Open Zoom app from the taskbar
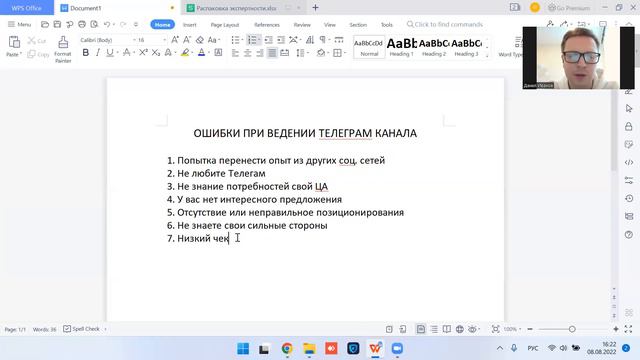The height and width of the screenshot is (360, 640). (x=397, y=349)
